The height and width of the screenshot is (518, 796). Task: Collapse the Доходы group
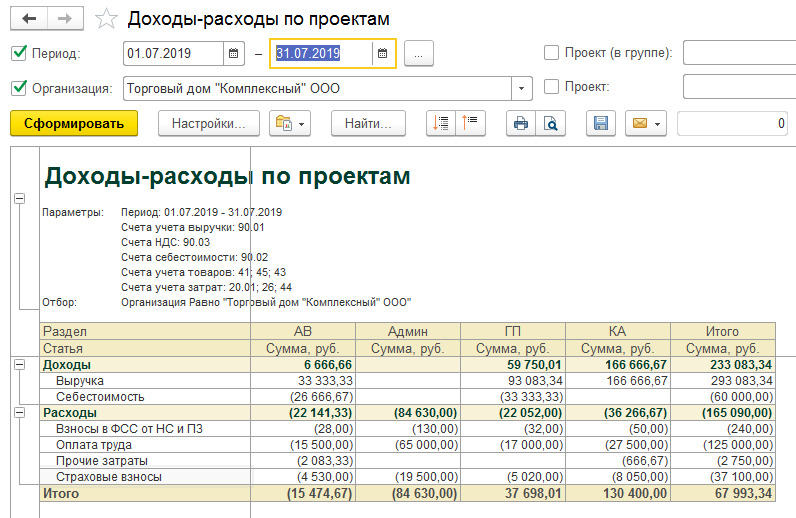pos(19,365)
